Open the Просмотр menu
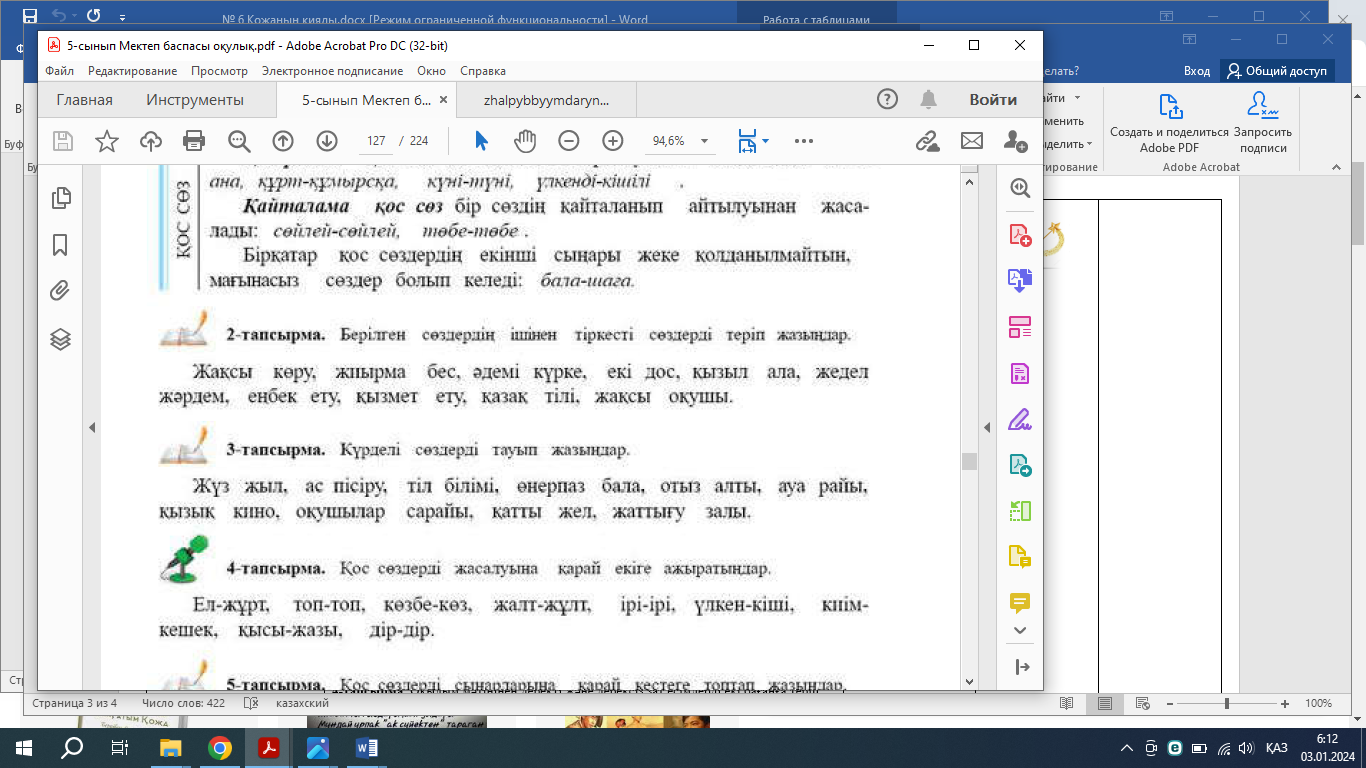1366x768 pixels. (220, 71)
